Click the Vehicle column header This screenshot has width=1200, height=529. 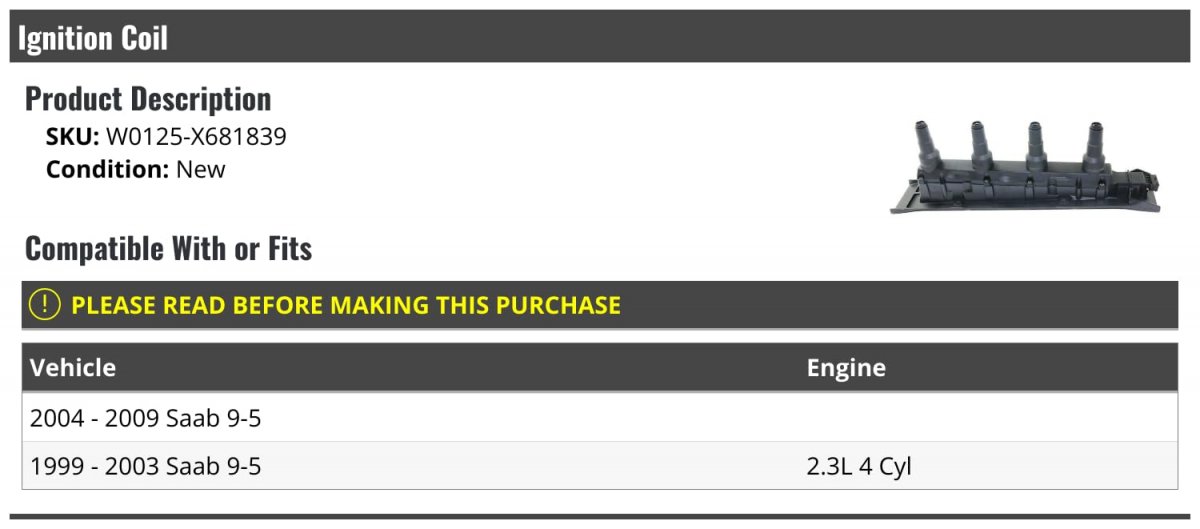point(73,368)
